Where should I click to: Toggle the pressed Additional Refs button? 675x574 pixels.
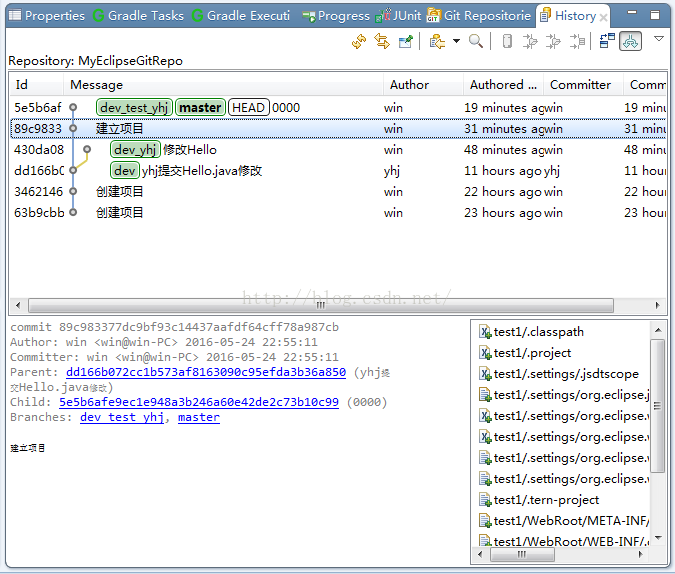630,42
